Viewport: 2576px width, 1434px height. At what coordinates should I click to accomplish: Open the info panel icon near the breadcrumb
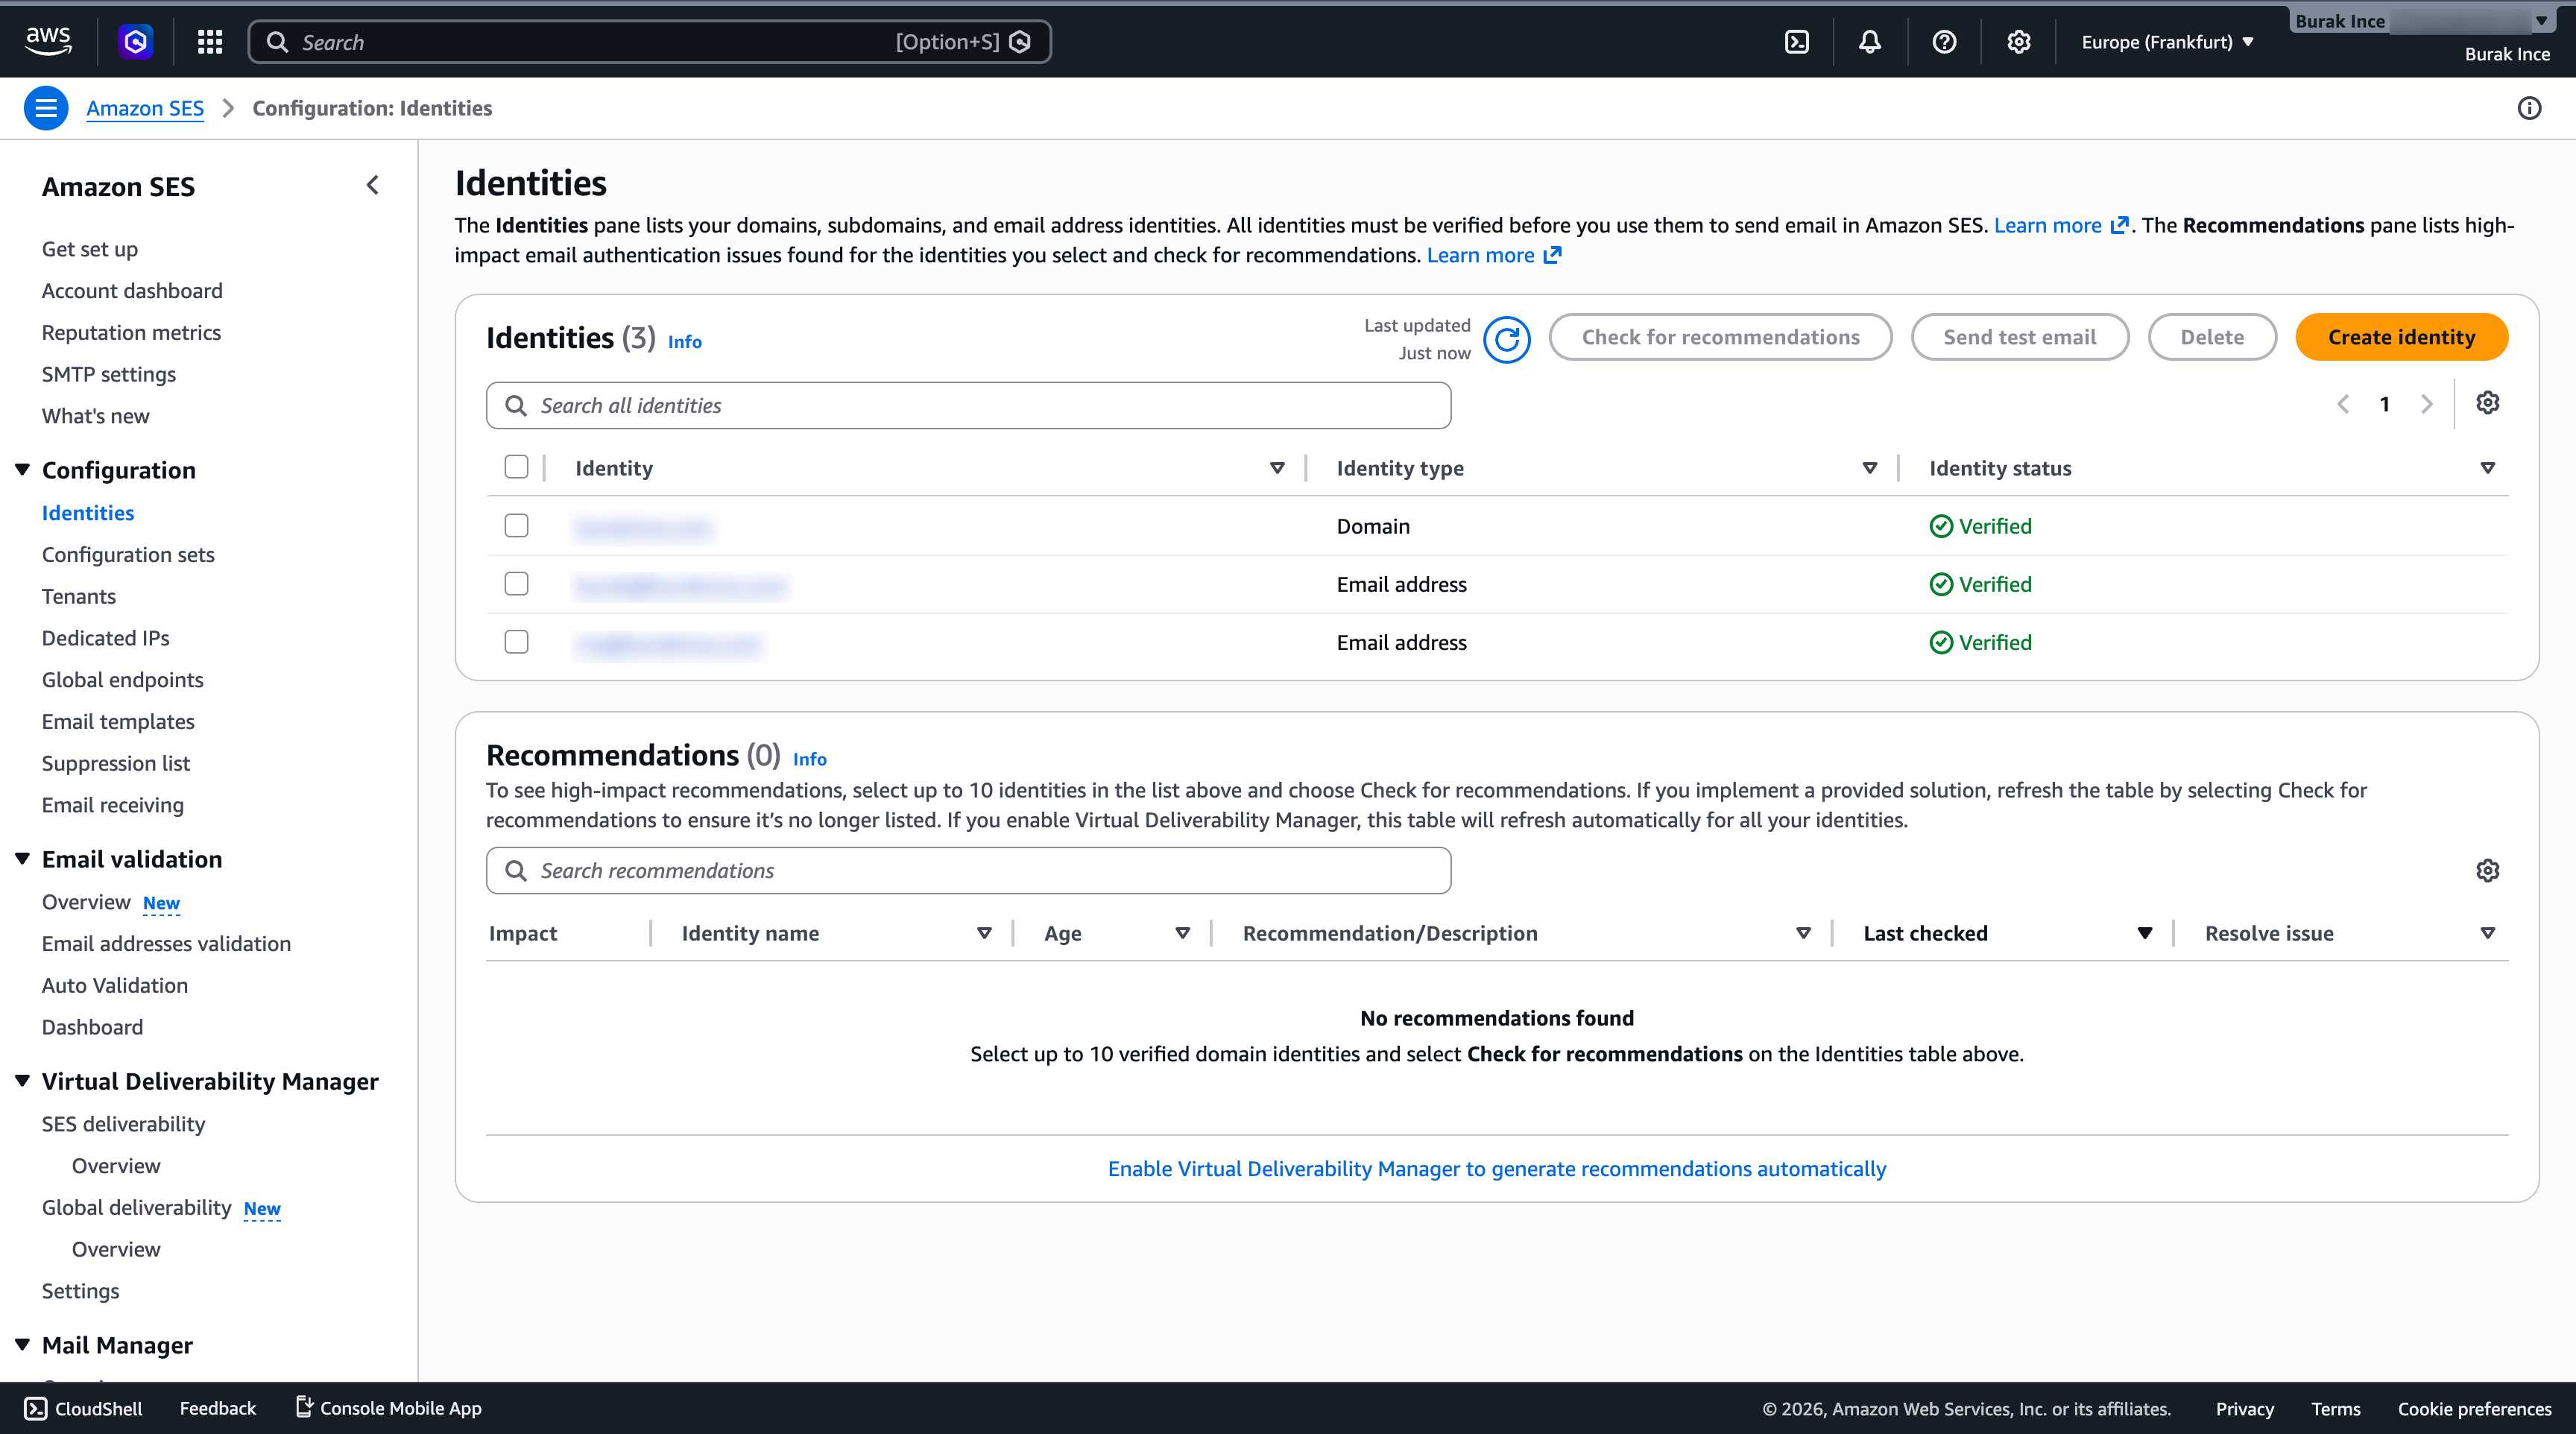point(2529,108)
